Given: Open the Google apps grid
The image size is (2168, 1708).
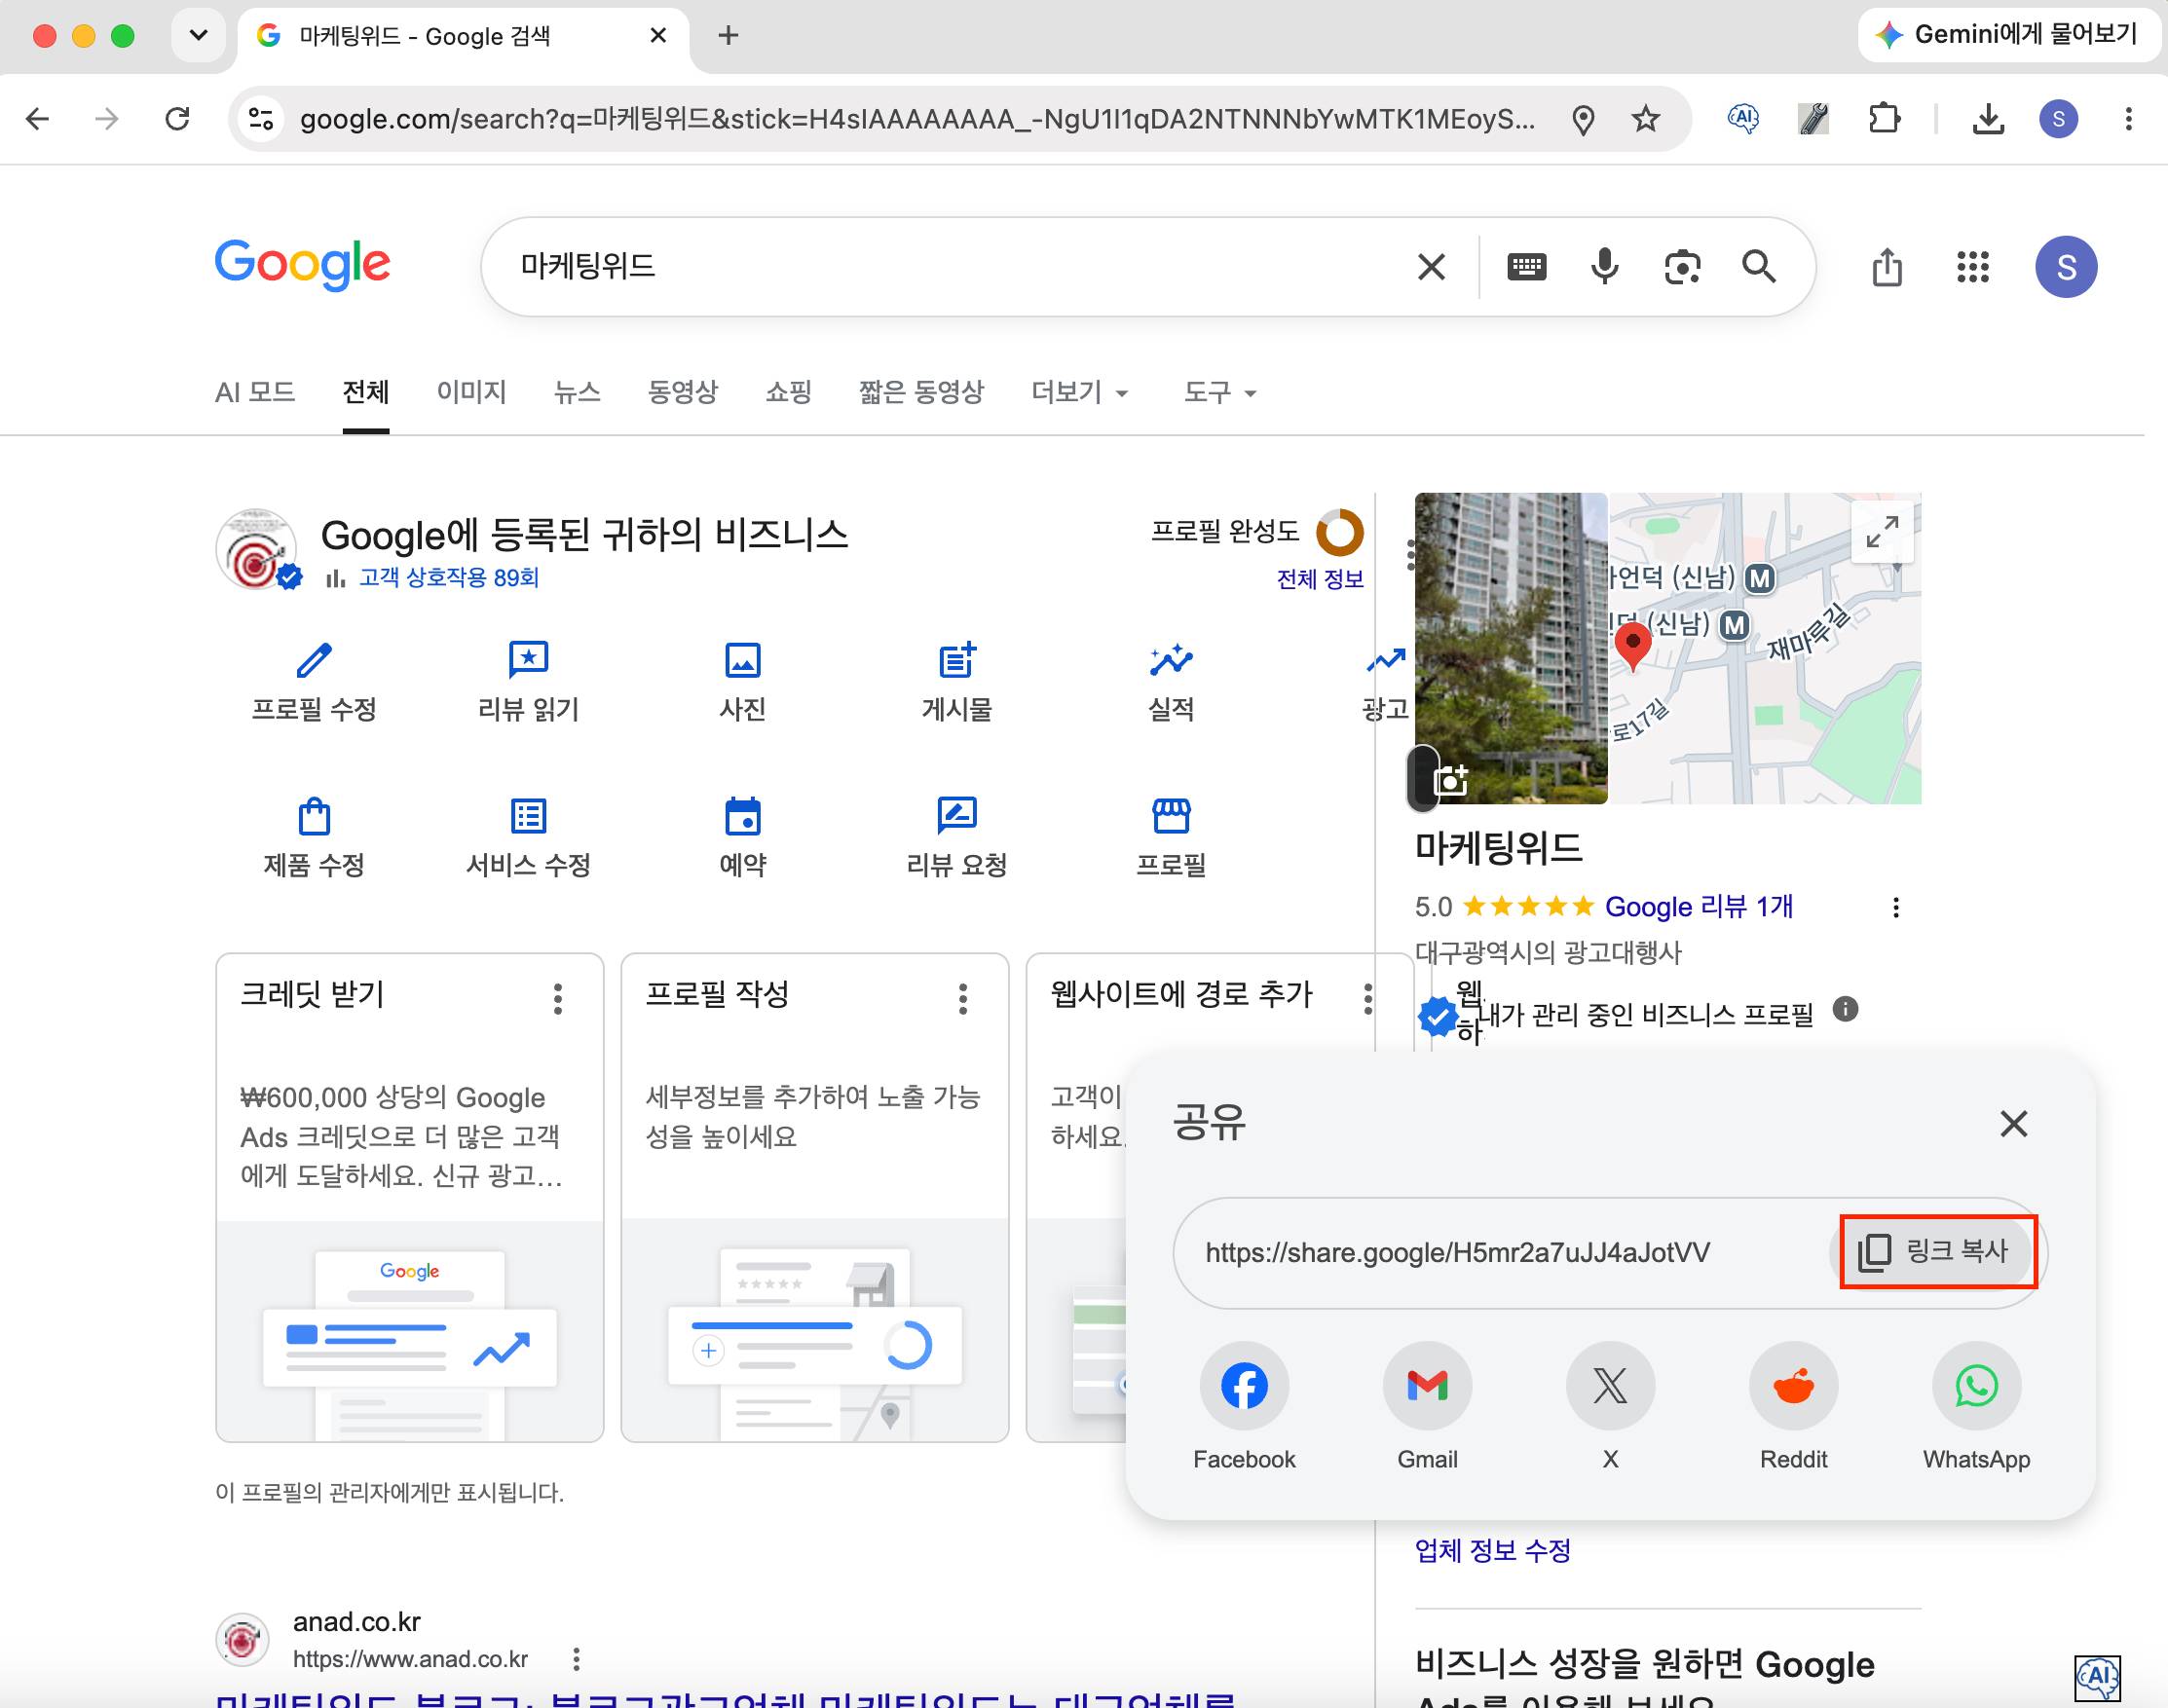Looking at the screenshot, I should pyautogui.click(x=1972, y=267).
